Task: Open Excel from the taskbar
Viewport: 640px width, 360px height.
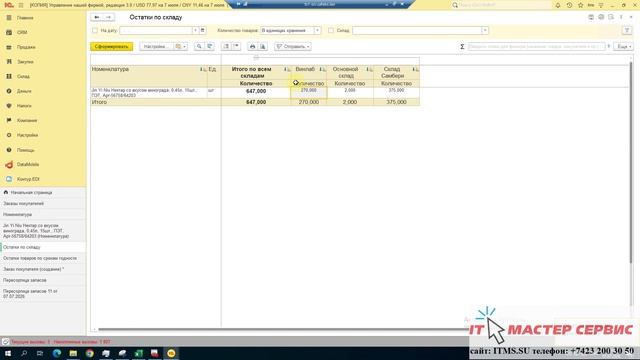Action: tap(138, 353)
